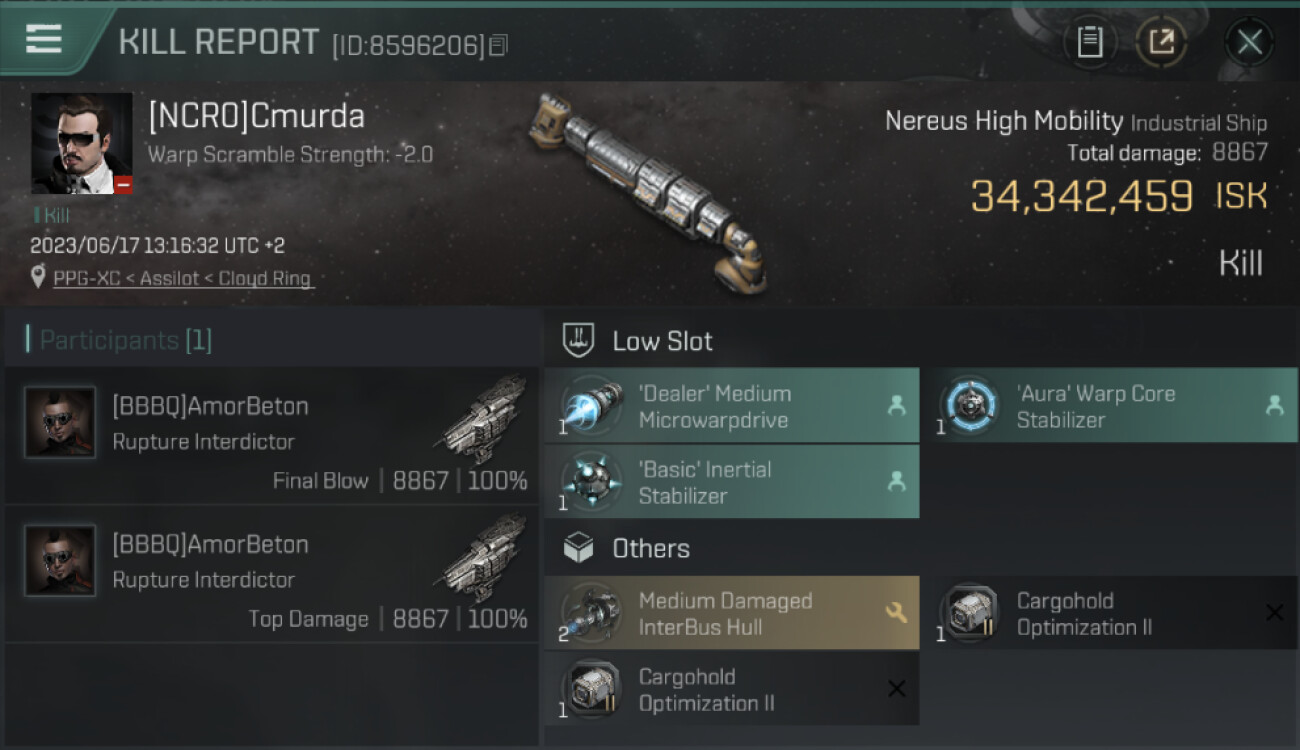
Task: Select AmorBeton Top Damage entry
Action: (271, 574)
